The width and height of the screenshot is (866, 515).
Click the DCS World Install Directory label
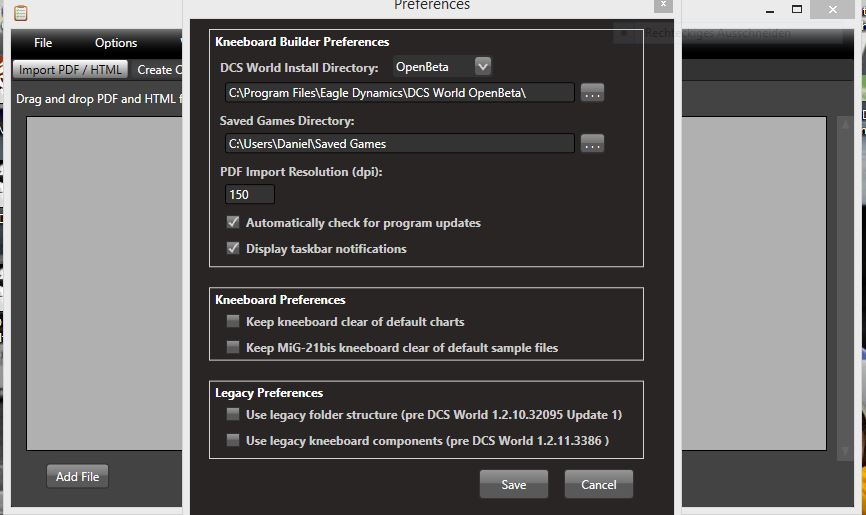tap(299, 68)
